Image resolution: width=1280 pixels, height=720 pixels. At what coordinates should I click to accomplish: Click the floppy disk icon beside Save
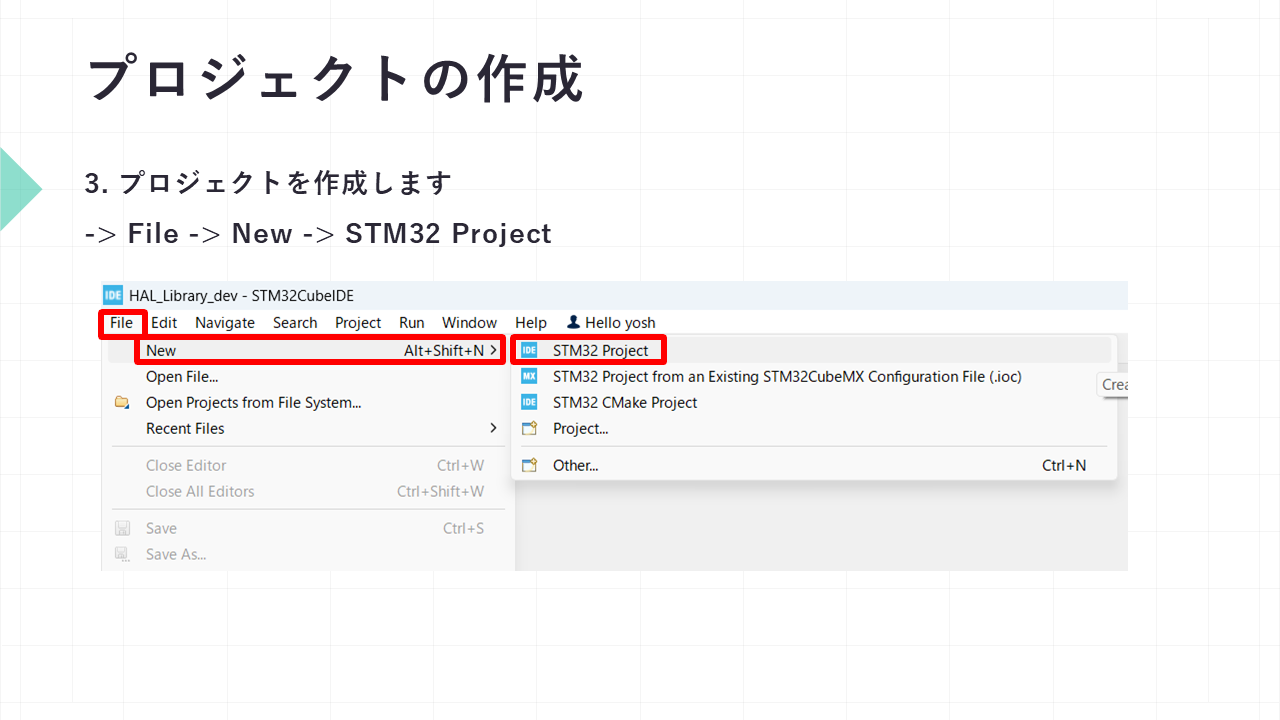point(122,528)
